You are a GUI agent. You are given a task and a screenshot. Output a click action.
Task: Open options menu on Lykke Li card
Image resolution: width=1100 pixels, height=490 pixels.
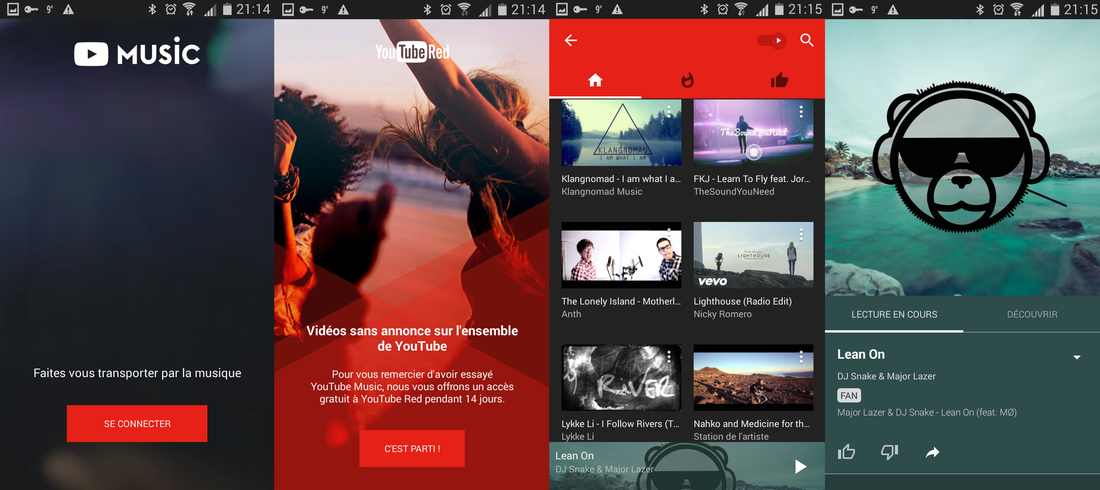tap(669, 357)
